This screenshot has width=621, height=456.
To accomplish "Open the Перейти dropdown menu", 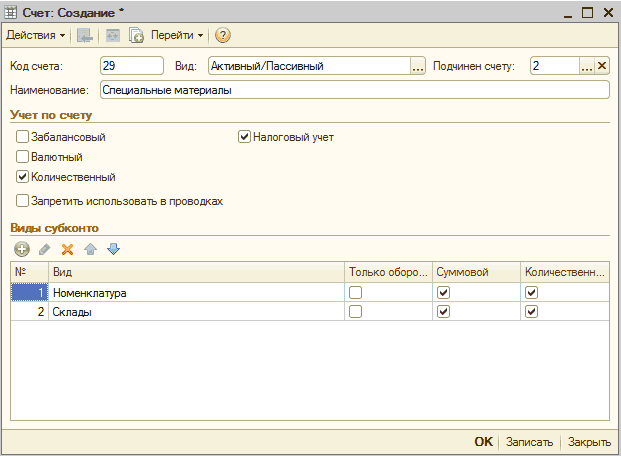I will click(x=177, y=35).
